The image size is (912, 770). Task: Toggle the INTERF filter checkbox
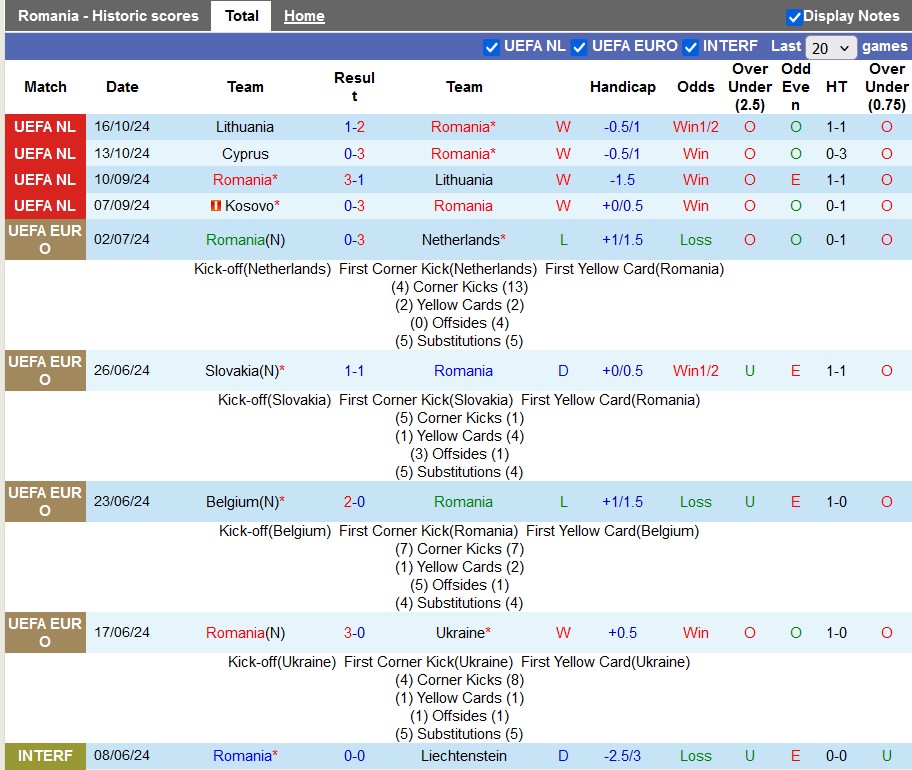point(691,47)
